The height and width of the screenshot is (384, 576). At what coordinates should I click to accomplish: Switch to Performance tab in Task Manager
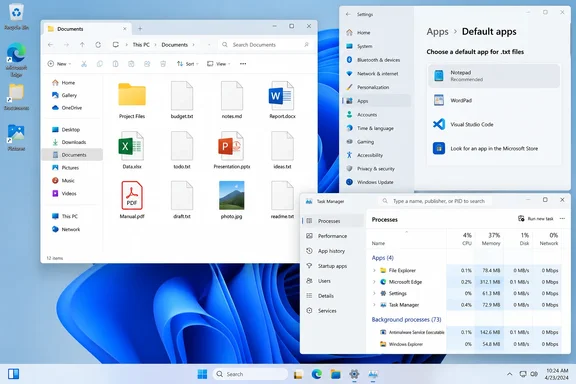tap(332, 236)
